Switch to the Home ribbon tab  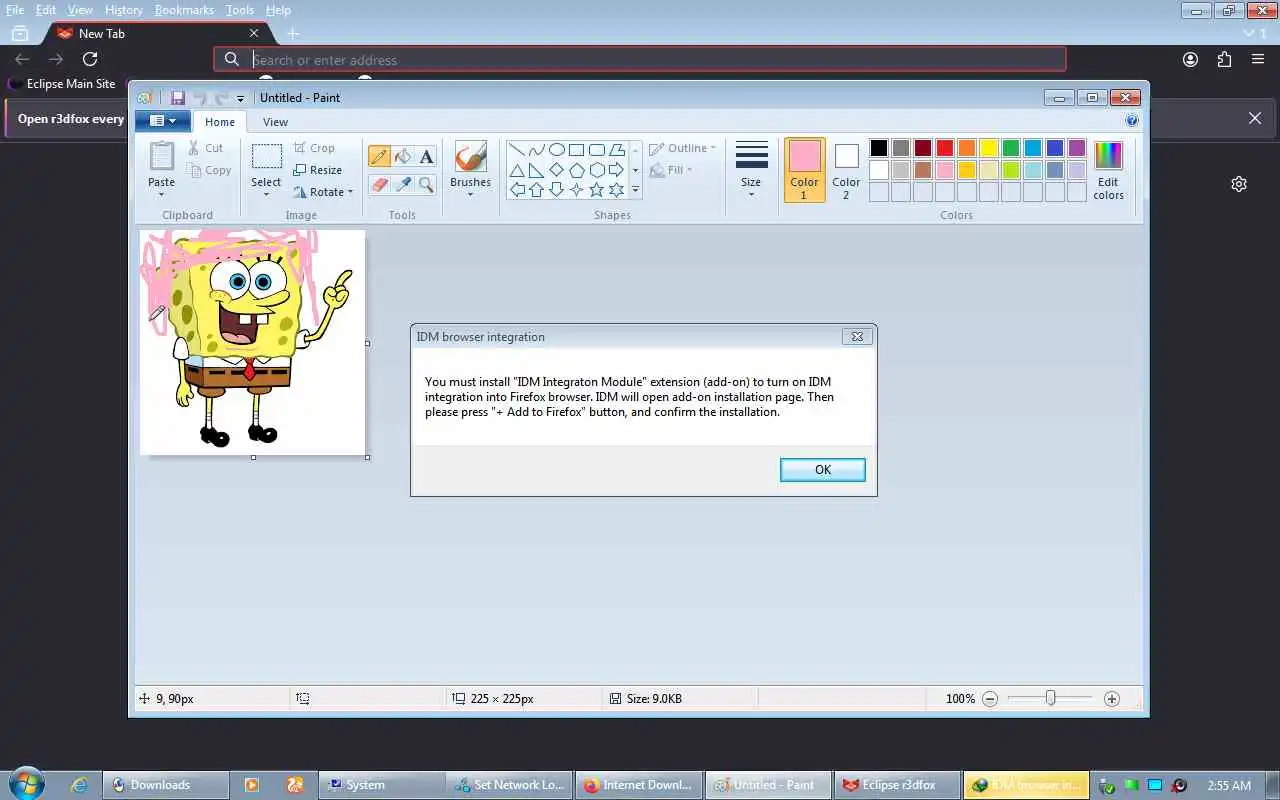[x=220, y=122]
